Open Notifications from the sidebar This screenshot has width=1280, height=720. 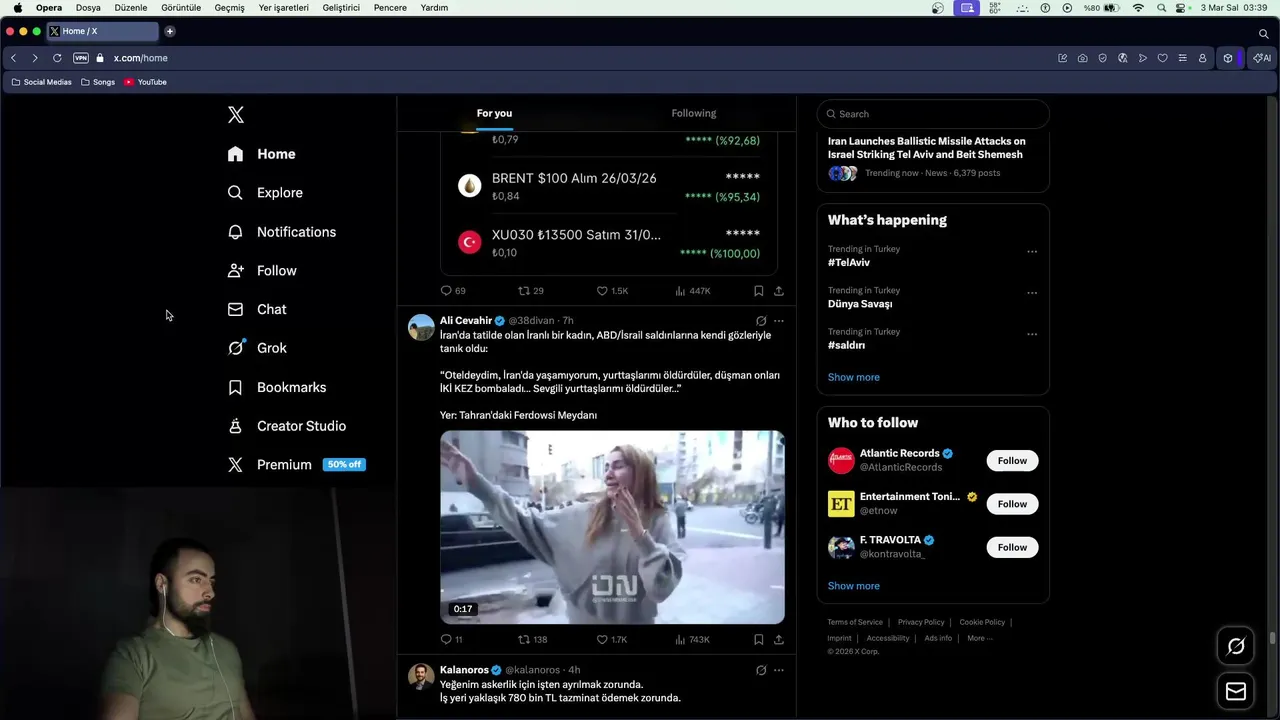281,232
